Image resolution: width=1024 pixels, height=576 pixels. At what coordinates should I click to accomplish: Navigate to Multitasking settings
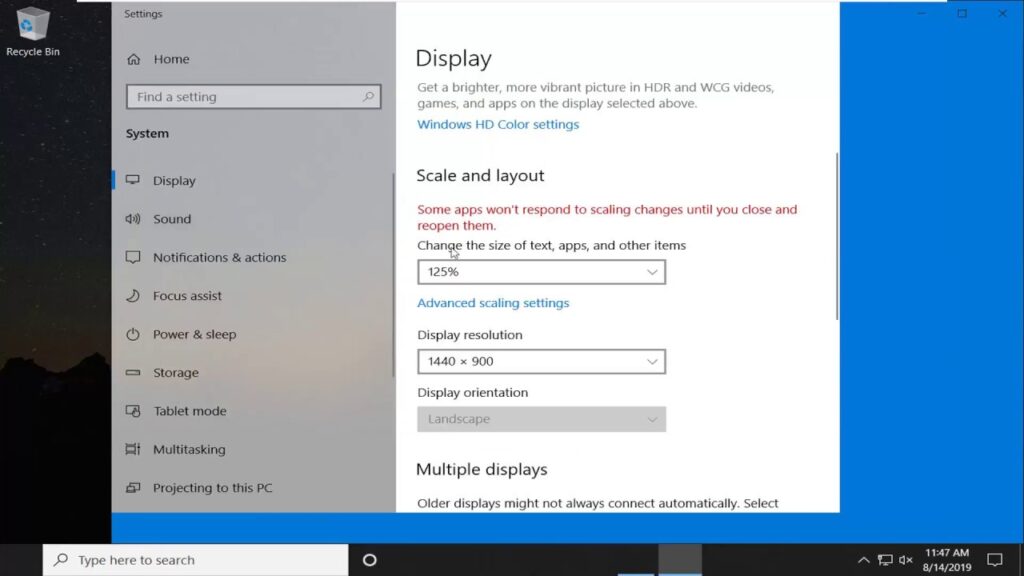[x=188, y=449]
